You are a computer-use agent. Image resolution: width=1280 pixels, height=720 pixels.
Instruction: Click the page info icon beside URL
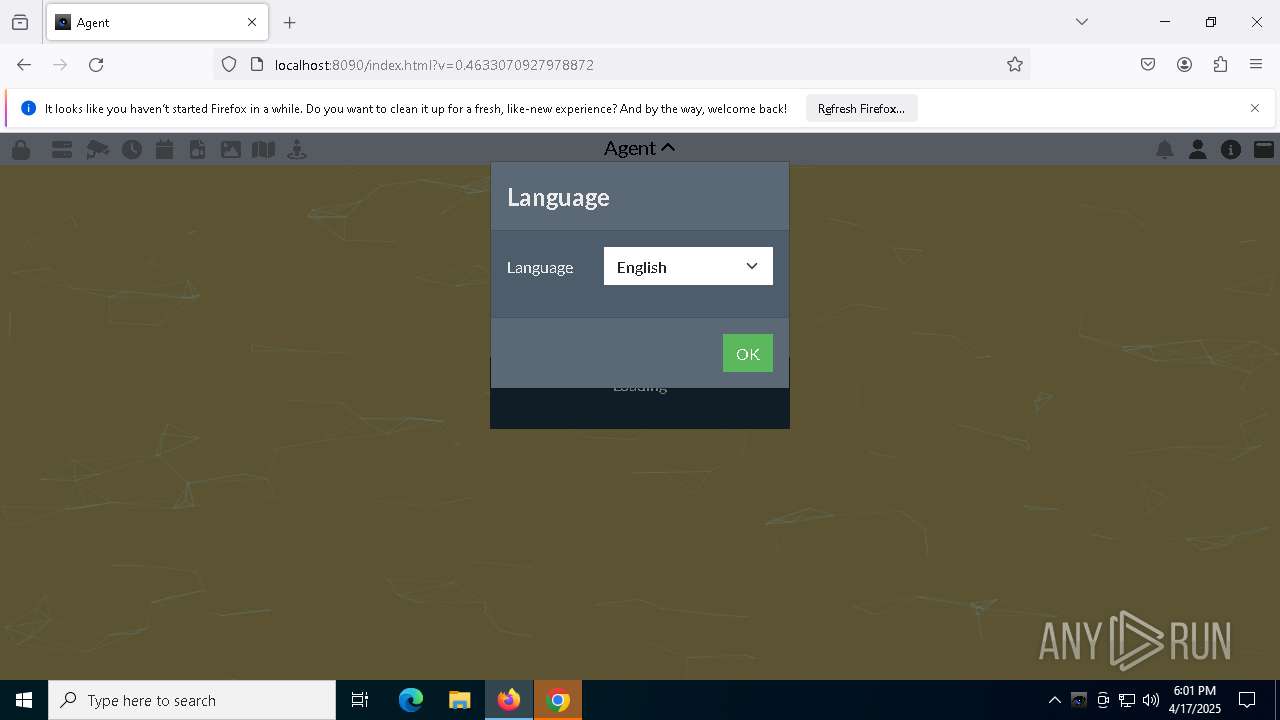(x=257, y=64)
